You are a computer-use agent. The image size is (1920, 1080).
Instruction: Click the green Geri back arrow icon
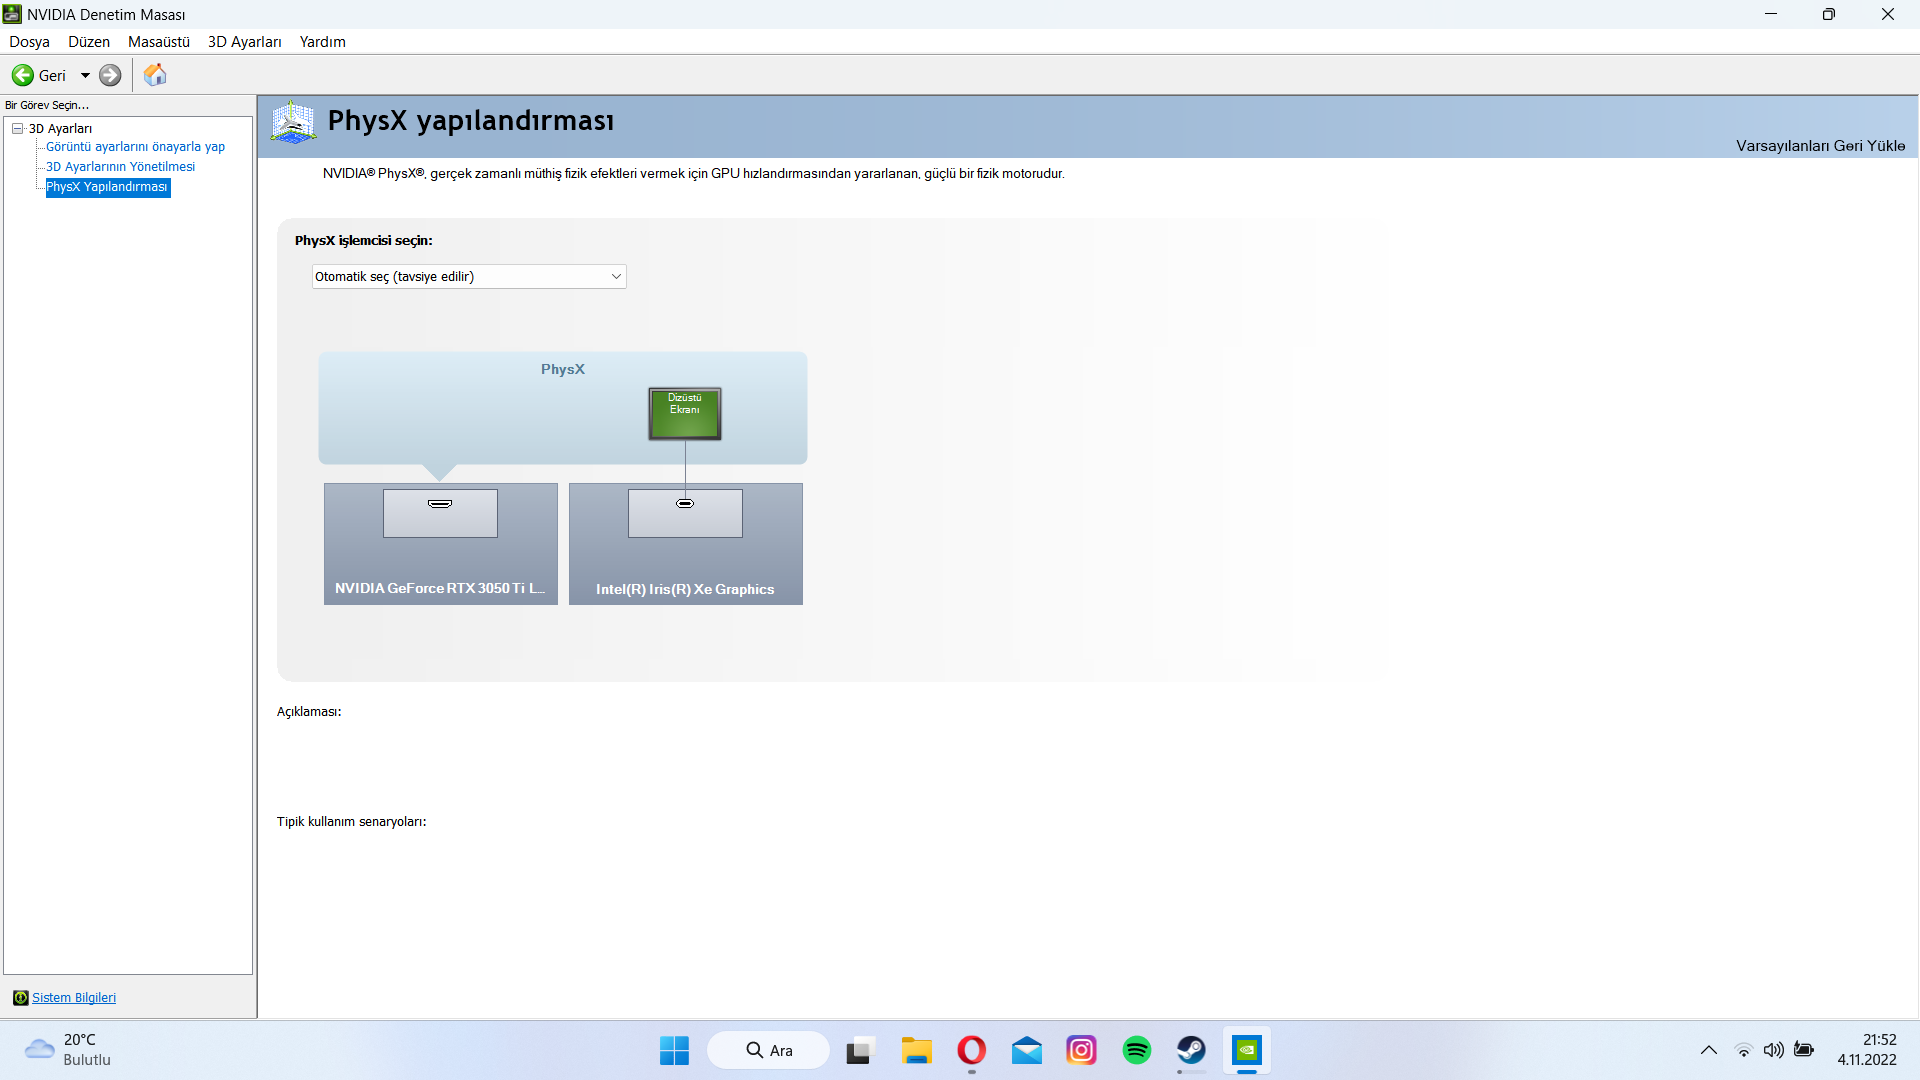tap(23, 75)
